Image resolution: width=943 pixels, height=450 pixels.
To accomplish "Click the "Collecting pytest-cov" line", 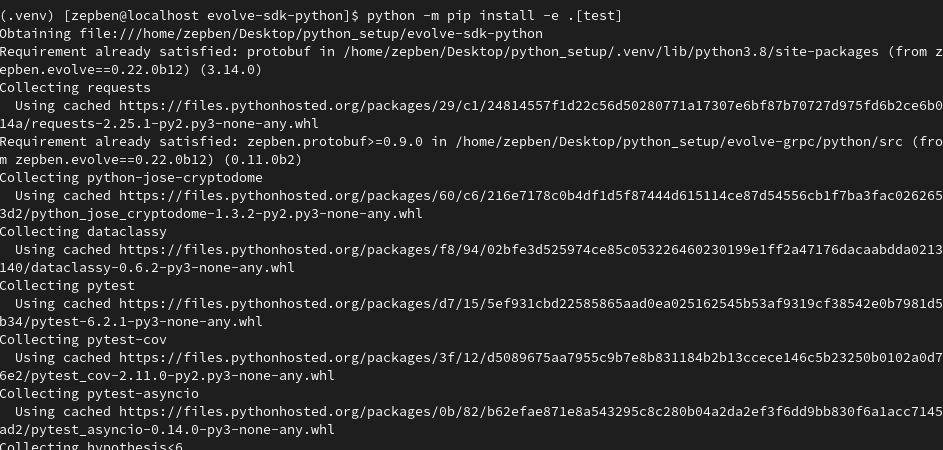I will [83, 340].
